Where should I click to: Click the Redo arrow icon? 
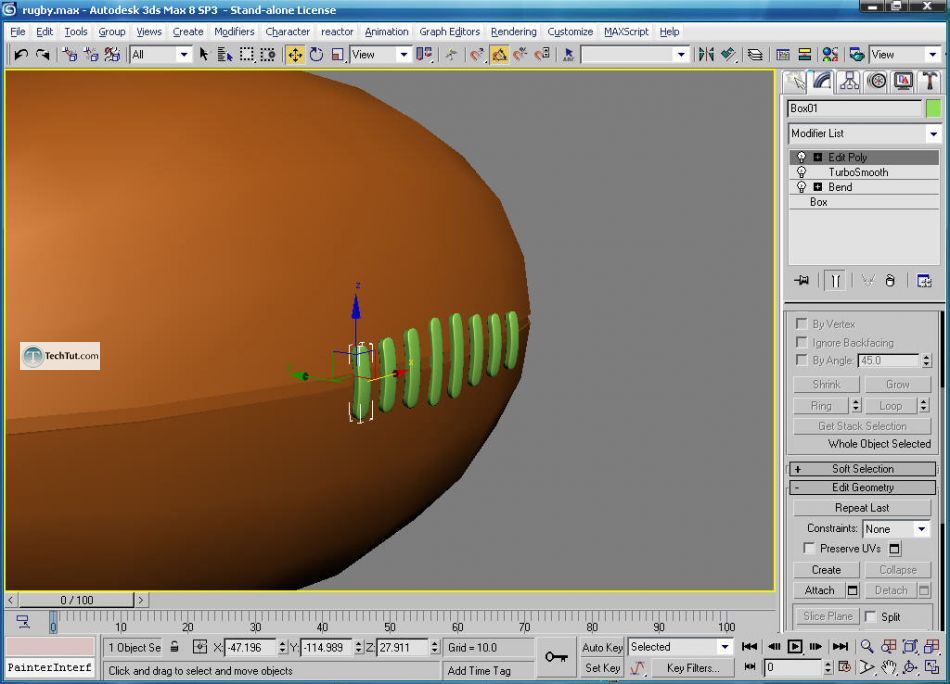pos(42,55)
